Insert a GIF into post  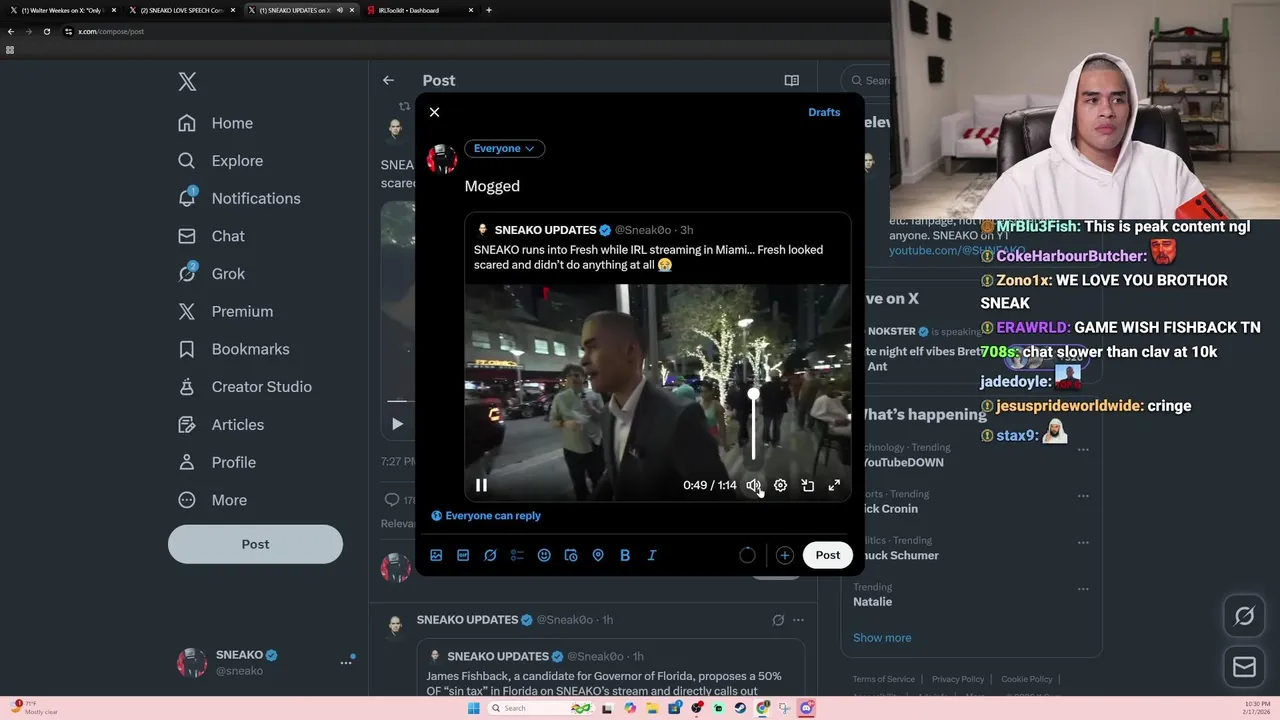click(x=463, y=555)
